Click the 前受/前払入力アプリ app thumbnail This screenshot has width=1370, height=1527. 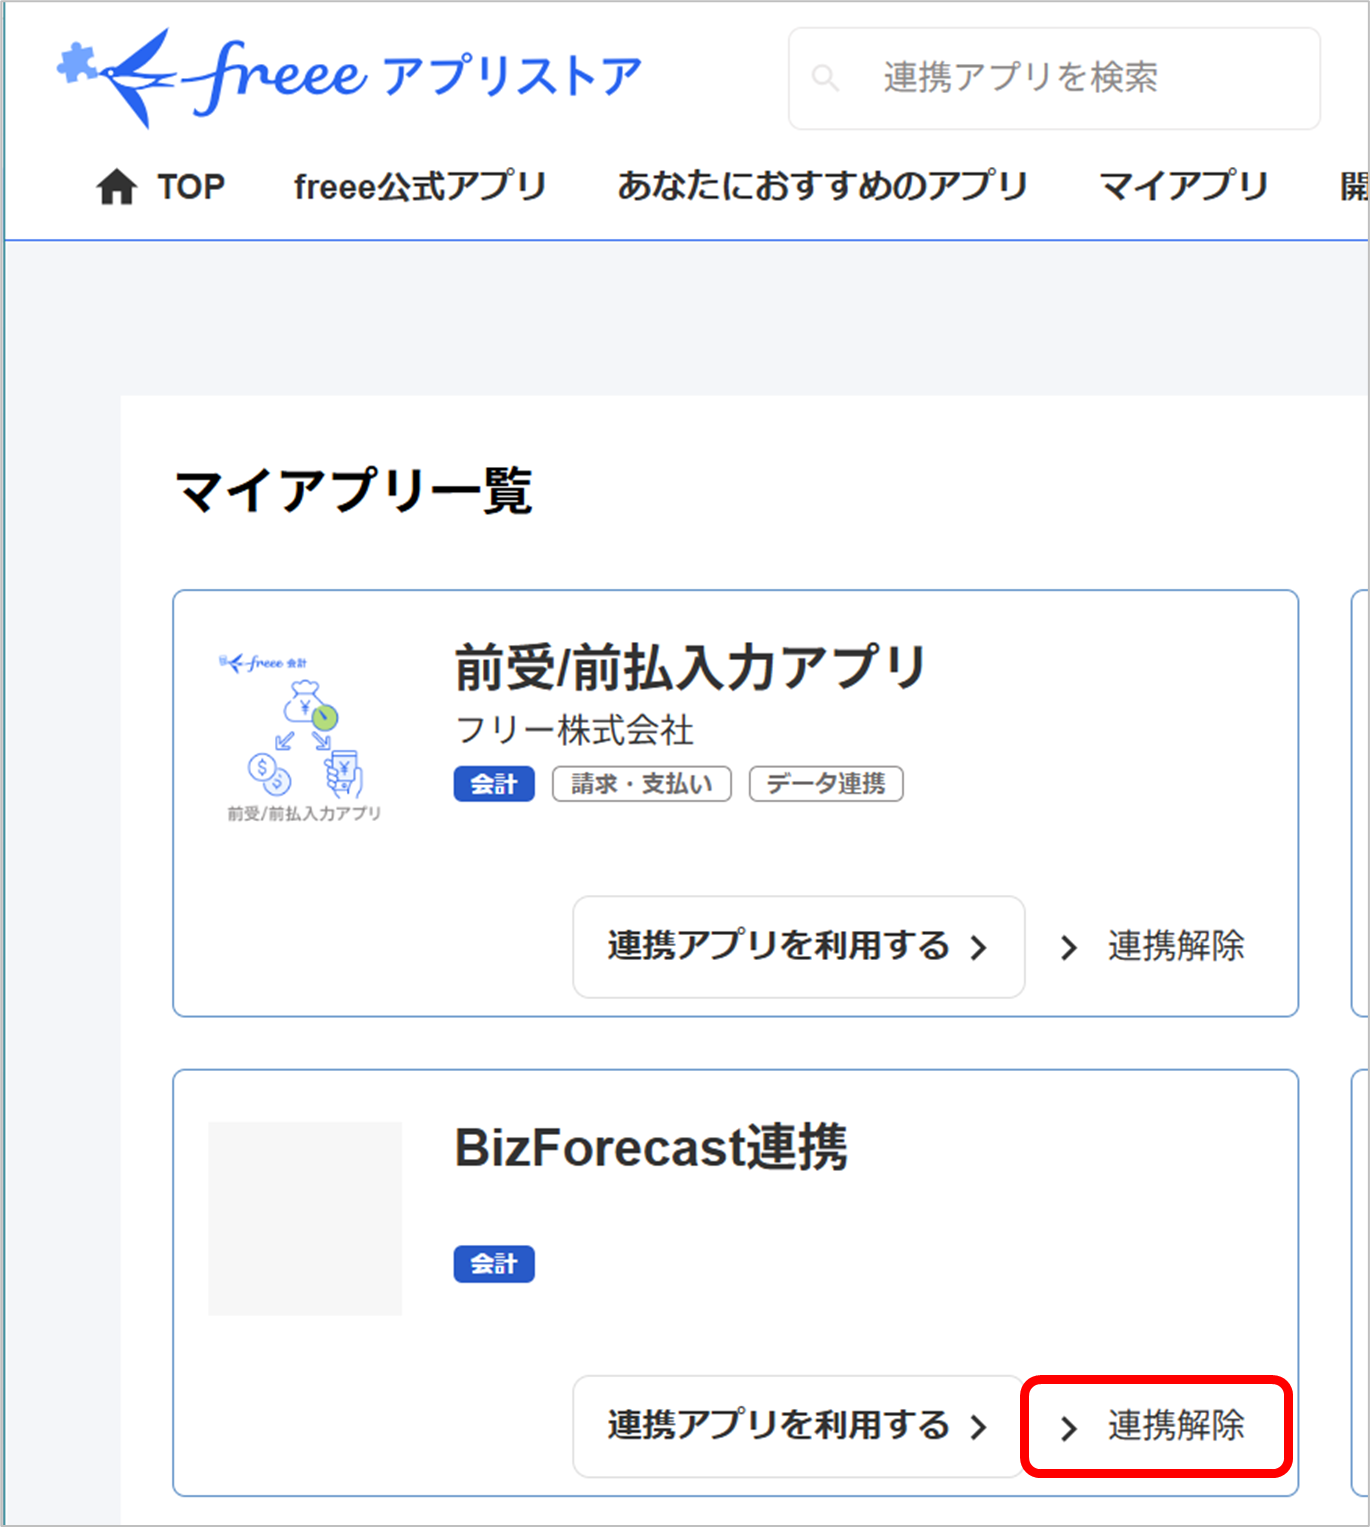click(304, 738)
